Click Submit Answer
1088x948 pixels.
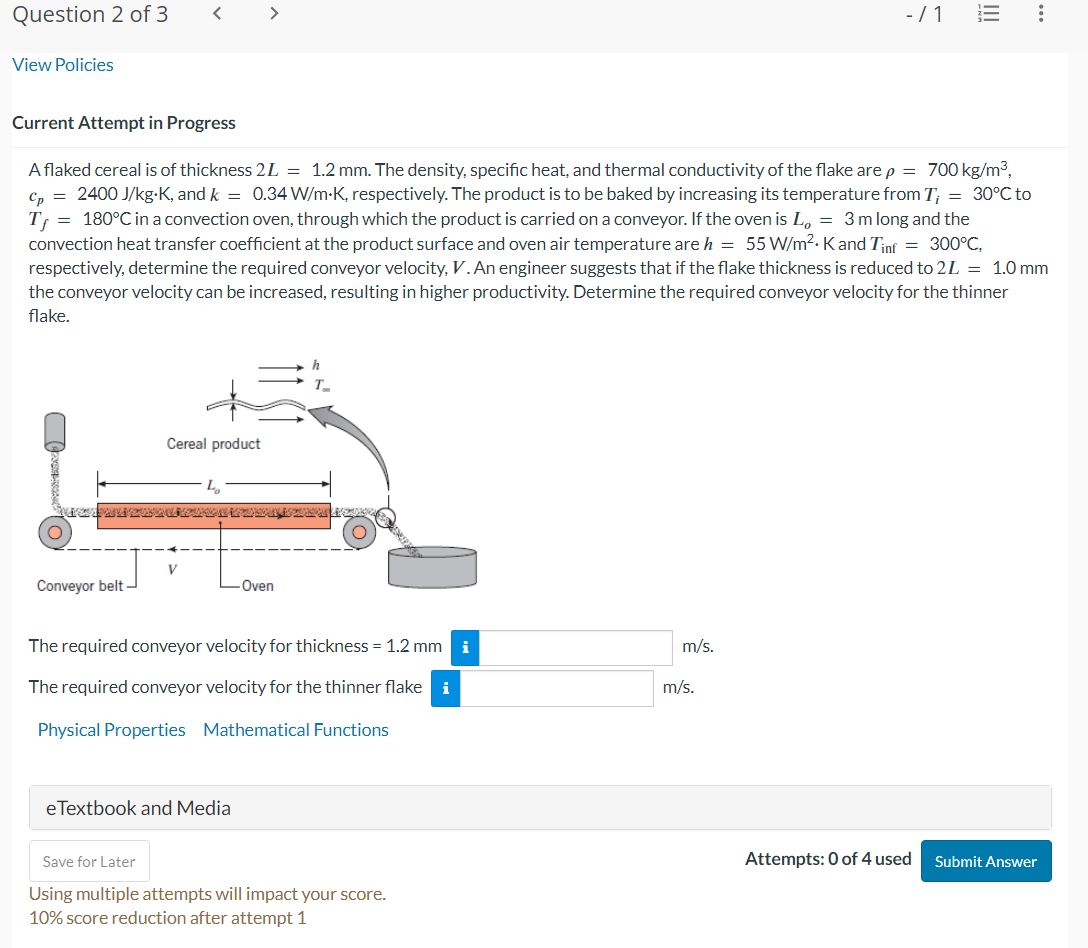coord(985,860)
